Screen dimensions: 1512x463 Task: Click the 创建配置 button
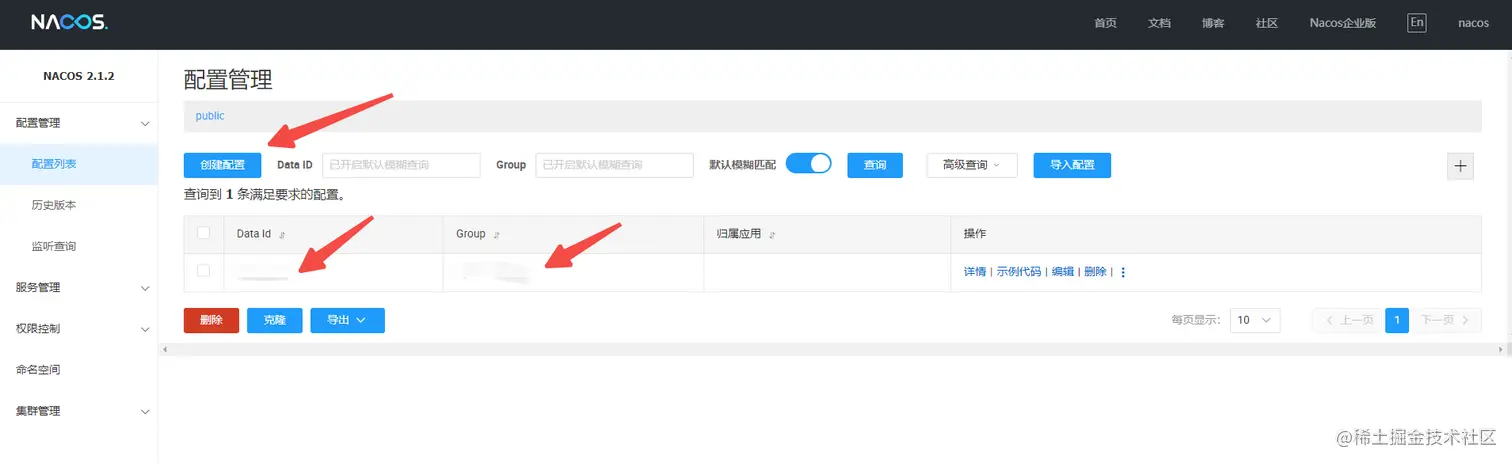click(x=223, y=165)
